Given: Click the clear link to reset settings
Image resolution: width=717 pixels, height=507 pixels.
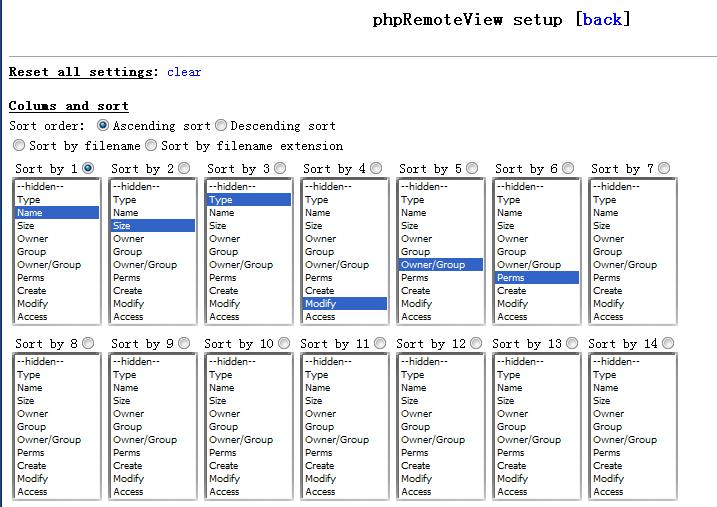Looking at the screenshot, I should coord(184,72).
